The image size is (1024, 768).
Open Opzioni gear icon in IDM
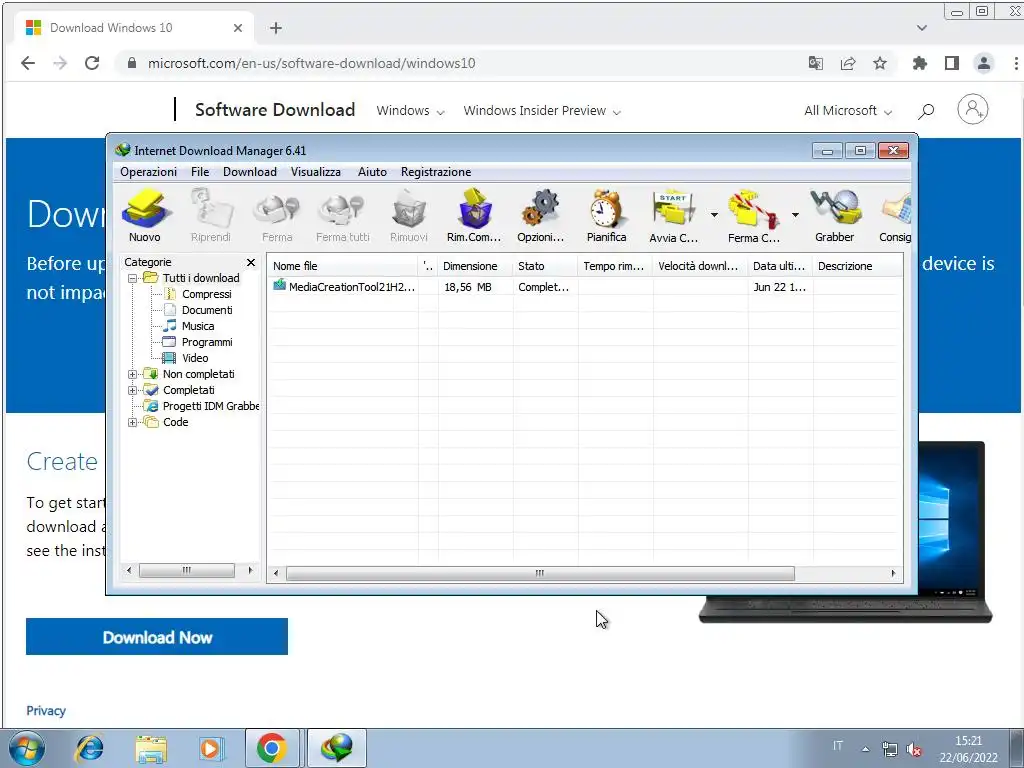(540, 216)
